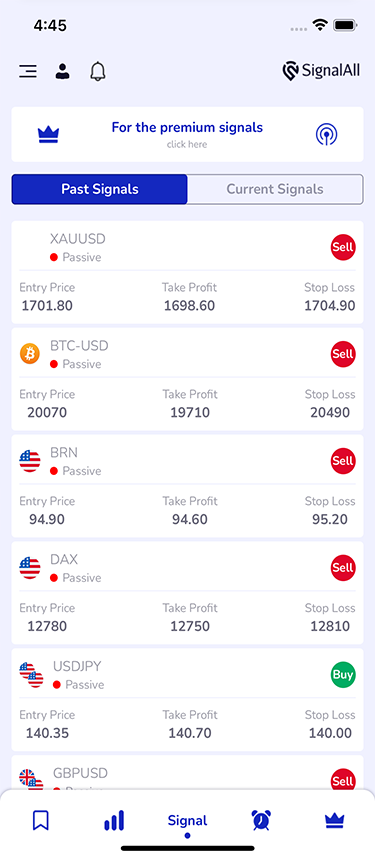Open the crown premium tab in bottom bar
This screenshot has height=859, width=375.
(x=334, y=820)
